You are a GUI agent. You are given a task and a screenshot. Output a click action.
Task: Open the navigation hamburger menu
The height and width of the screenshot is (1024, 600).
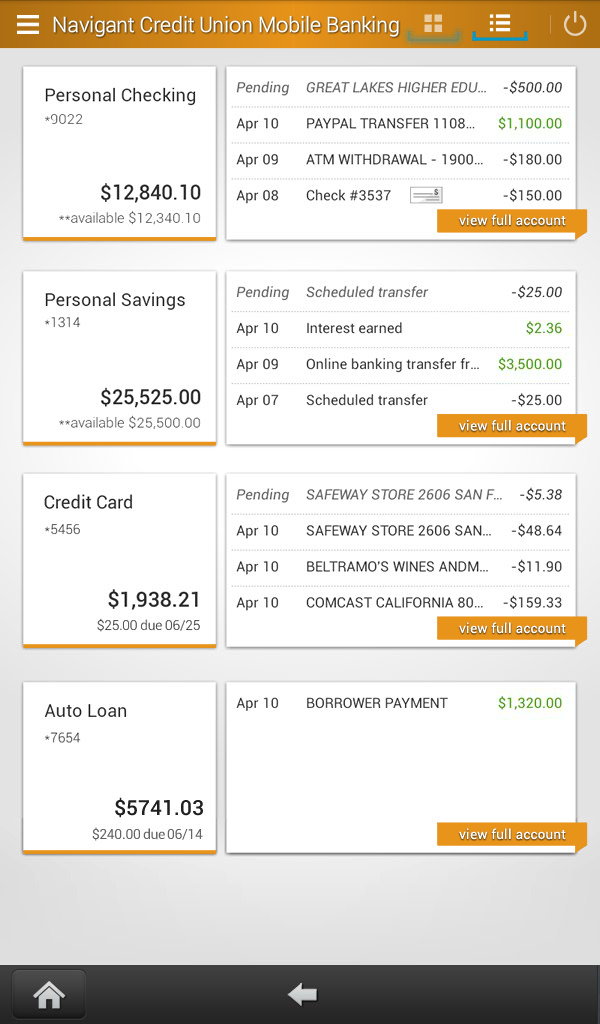[x=27, y=25]
